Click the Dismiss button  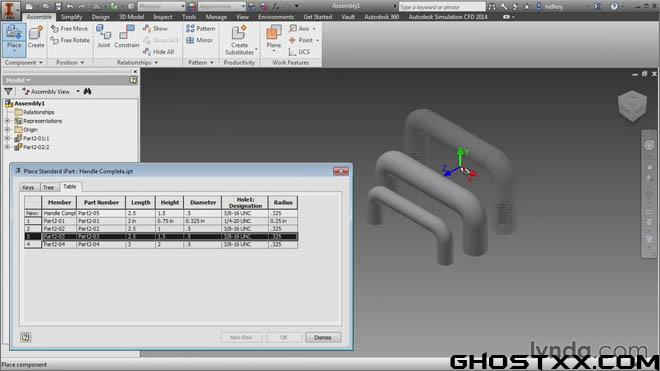coord(323,337)
